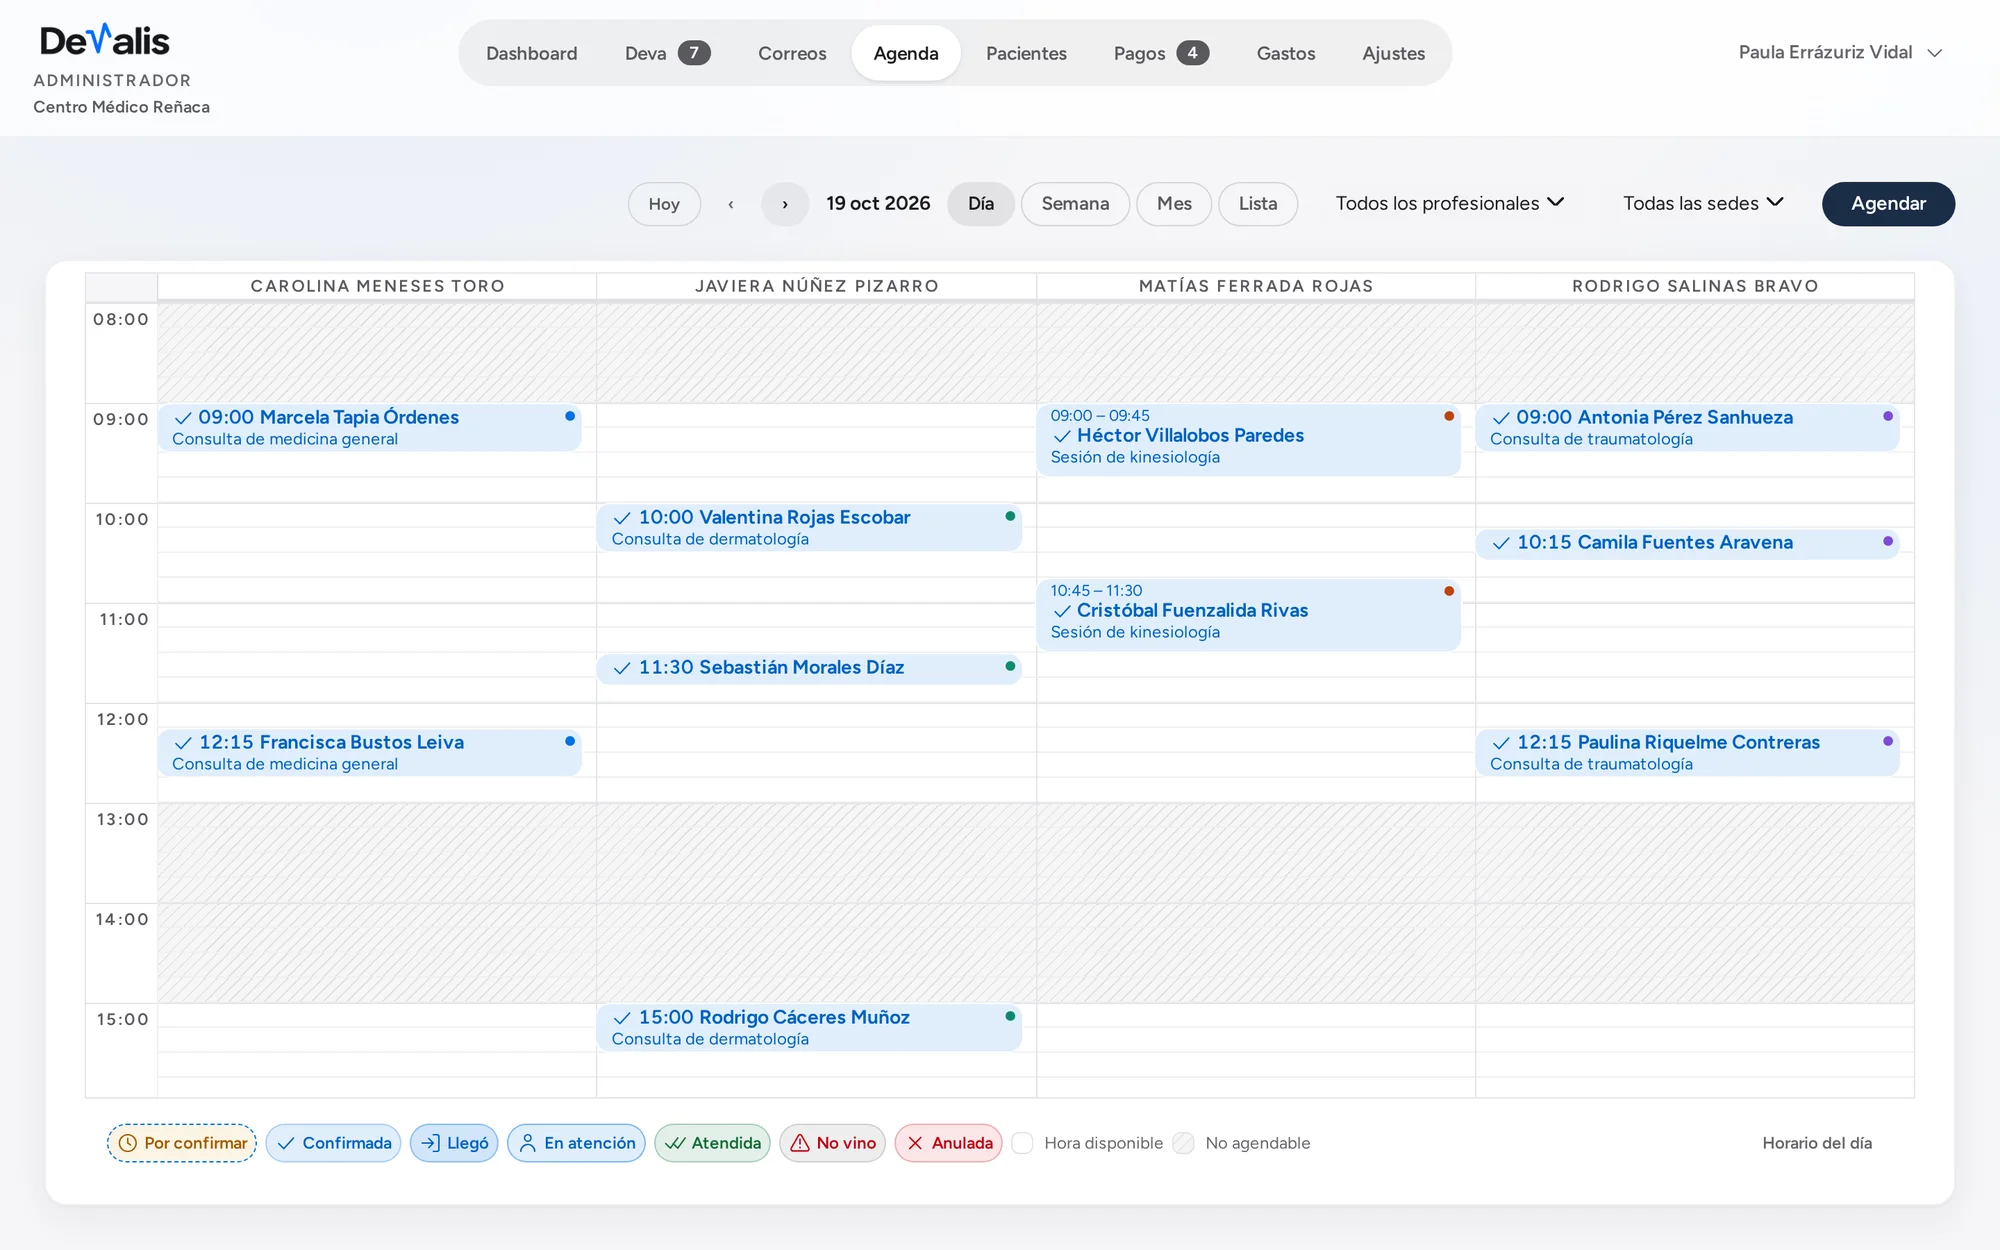This screenshot has height=1250, width=2000.
Task: Switch to the Pacientes tab
Action: click(x=1026, y=53)
